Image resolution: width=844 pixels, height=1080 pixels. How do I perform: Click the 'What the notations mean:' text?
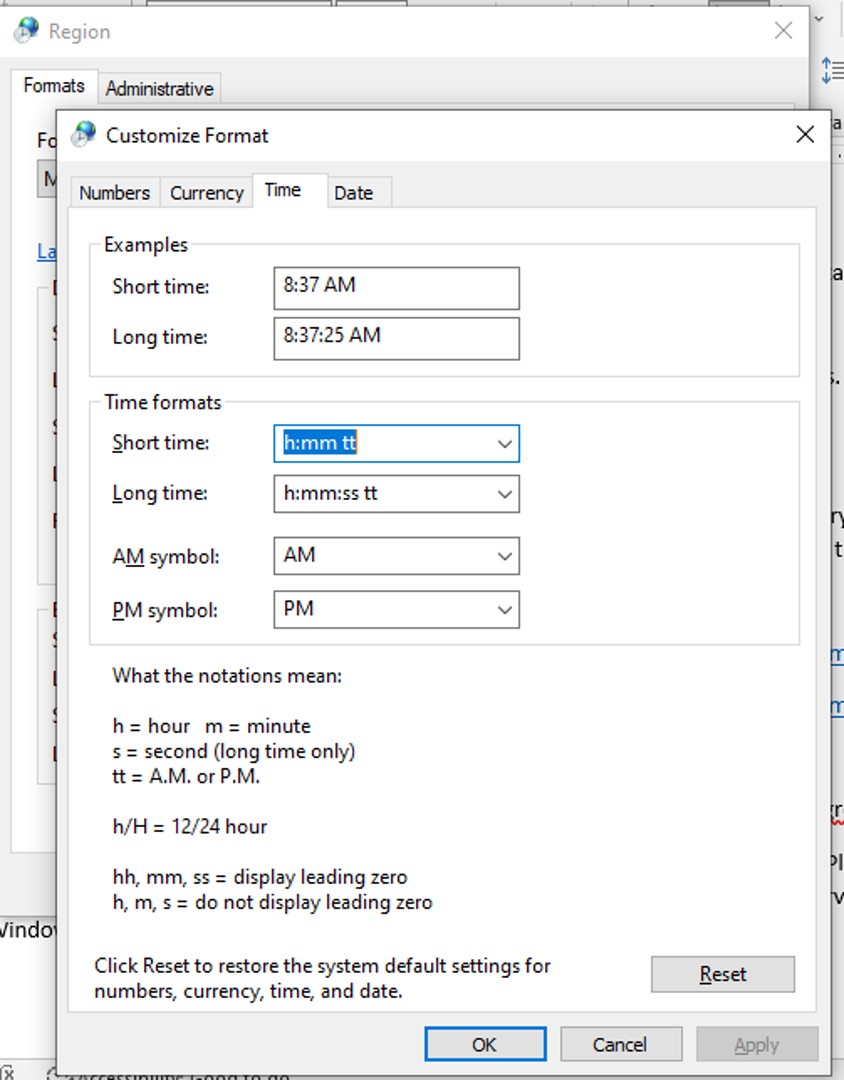pyautogui.click(x=227, y=676)
